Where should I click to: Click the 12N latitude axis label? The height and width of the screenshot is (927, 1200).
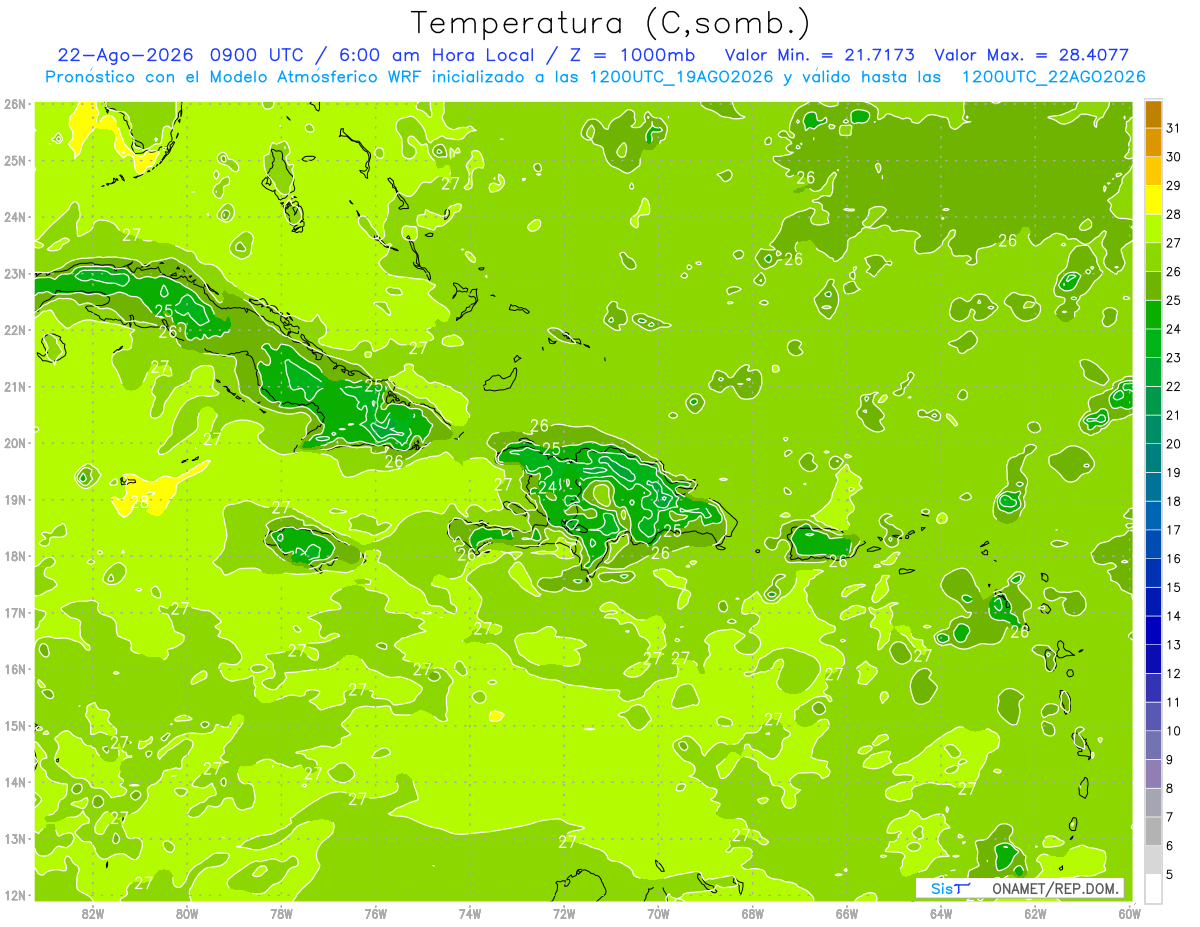point(15,895)
